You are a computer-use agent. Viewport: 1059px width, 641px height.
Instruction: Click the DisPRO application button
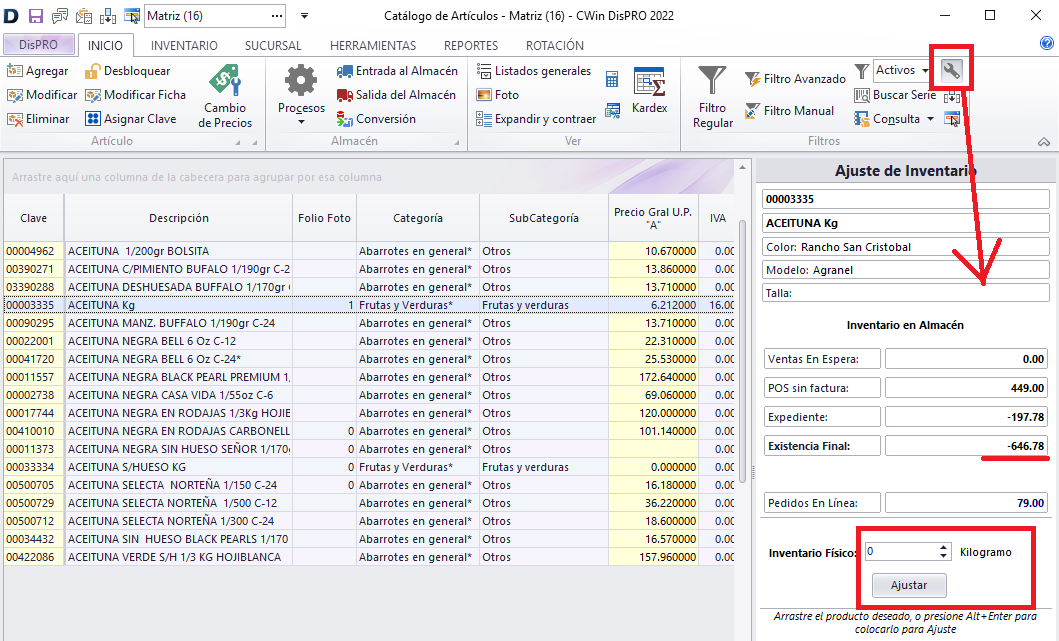pyautogui.click(x=38, y=46)
